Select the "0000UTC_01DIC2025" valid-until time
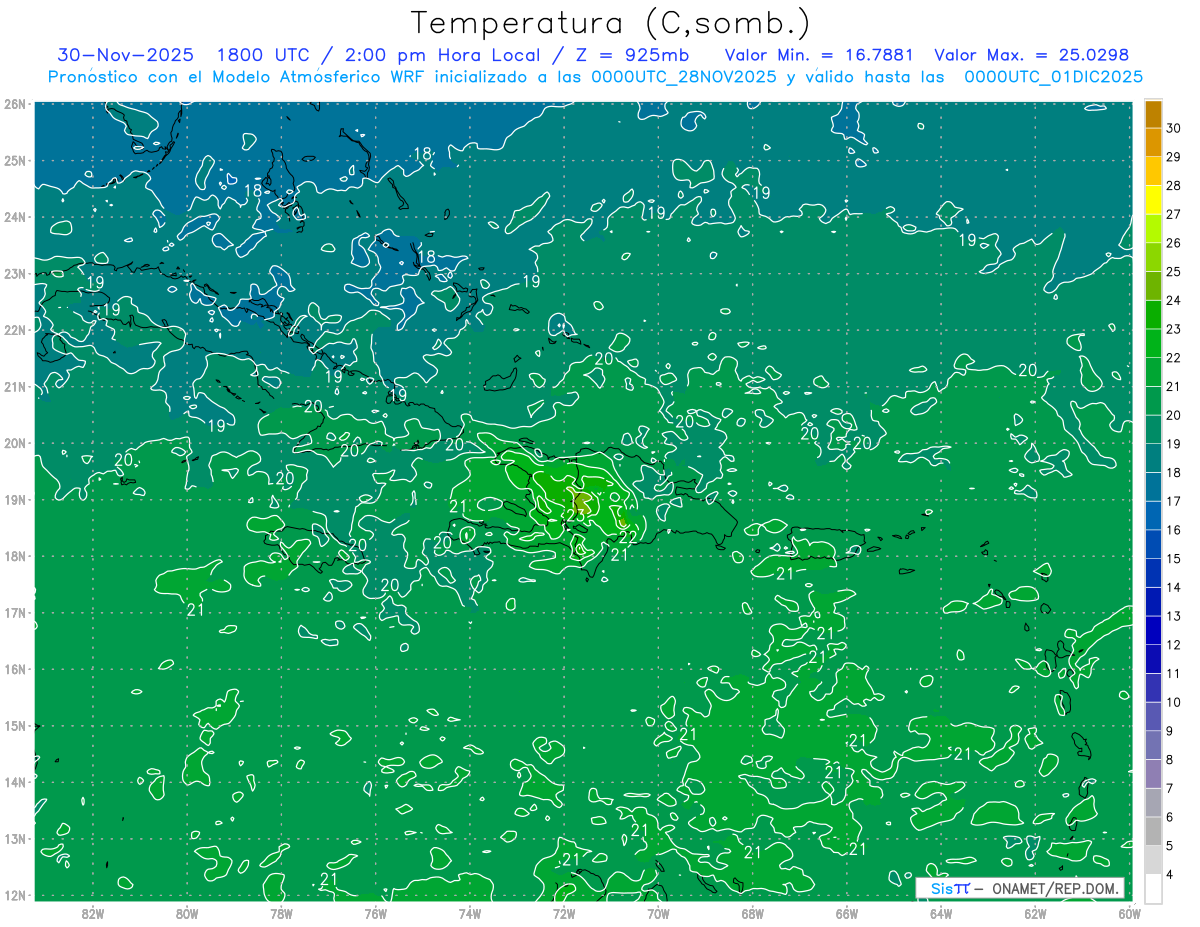Viewport: 1200px width, 927px height. [x=1053, y=77]
